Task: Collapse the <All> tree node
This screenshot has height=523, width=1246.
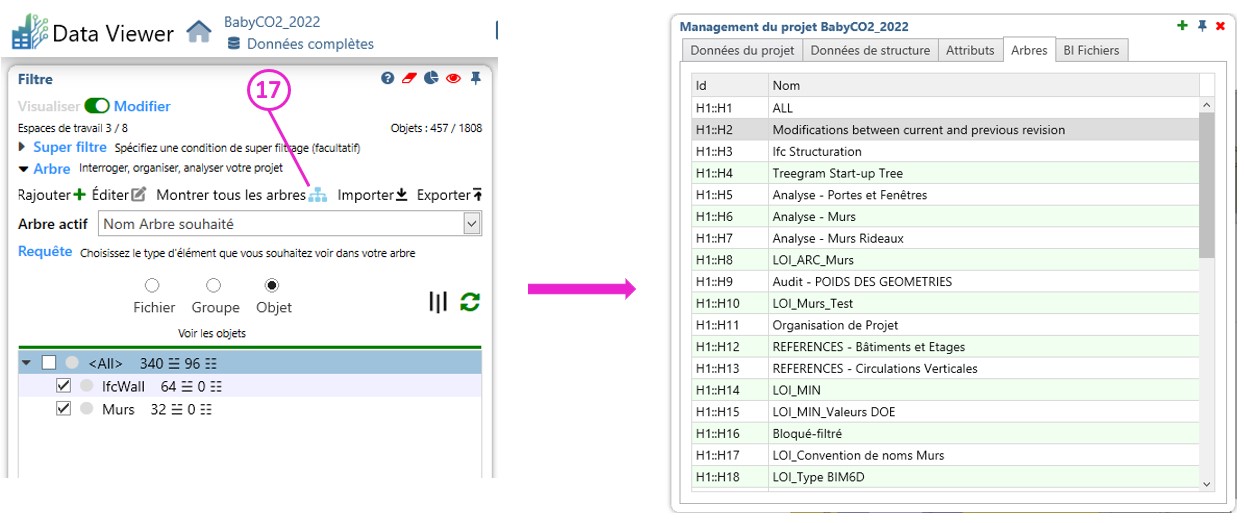Action: [x=26, y=363]
